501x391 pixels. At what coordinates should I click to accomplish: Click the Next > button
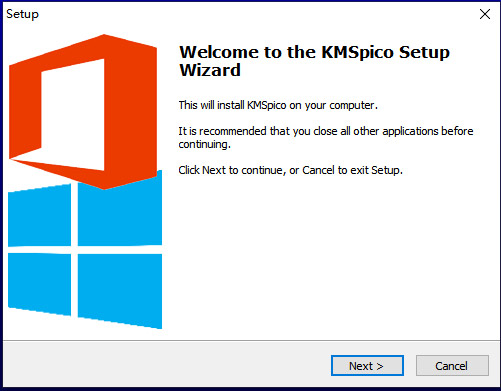(x=367, y=365)
